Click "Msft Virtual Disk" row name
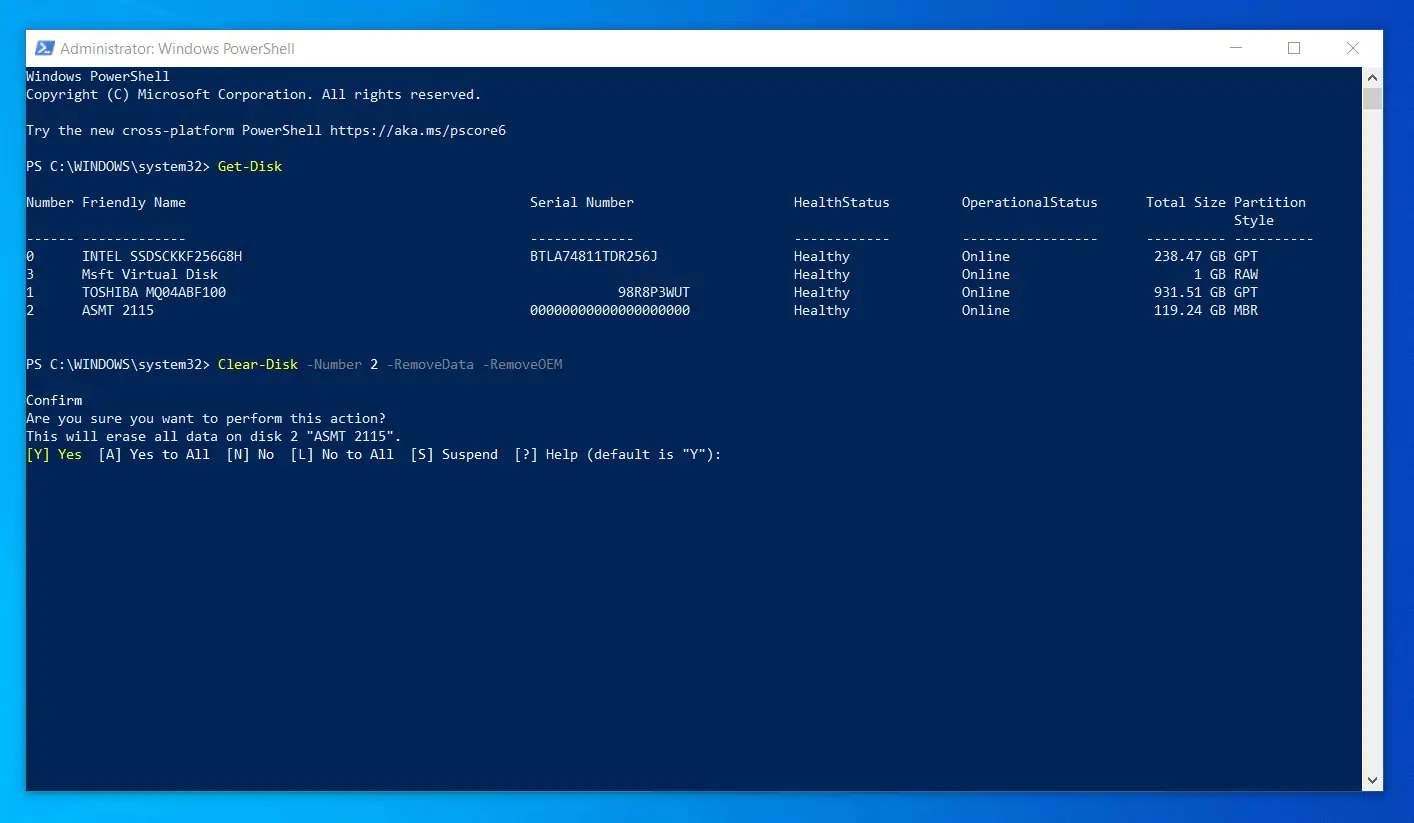 [x=150, y=274]
